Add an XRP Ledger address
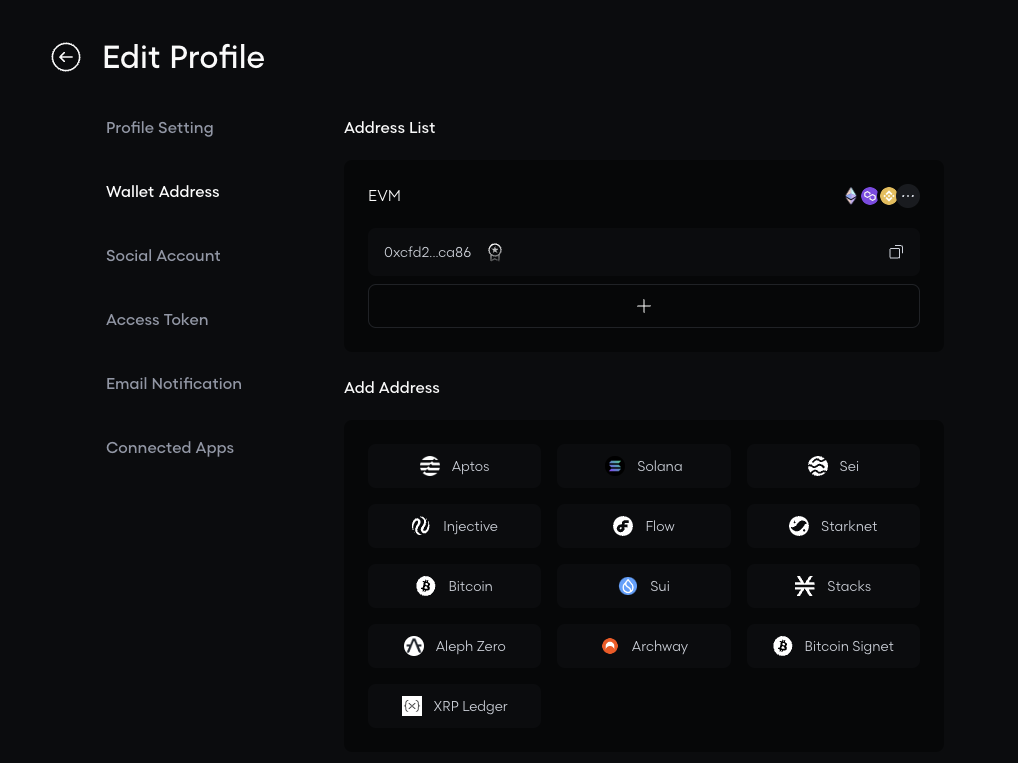Screen dimensions: 1018x763 [454, 706]
